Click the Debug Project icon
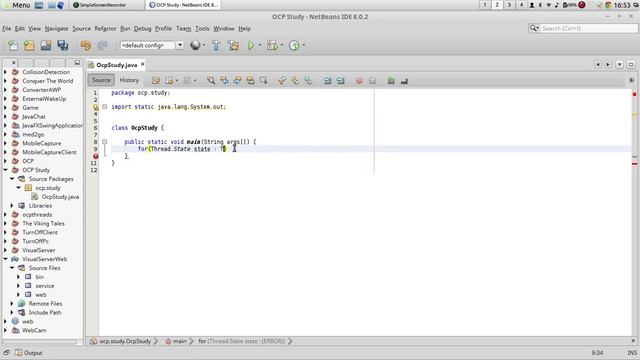Viewport: 640px width, 360px height. point(272,45)
